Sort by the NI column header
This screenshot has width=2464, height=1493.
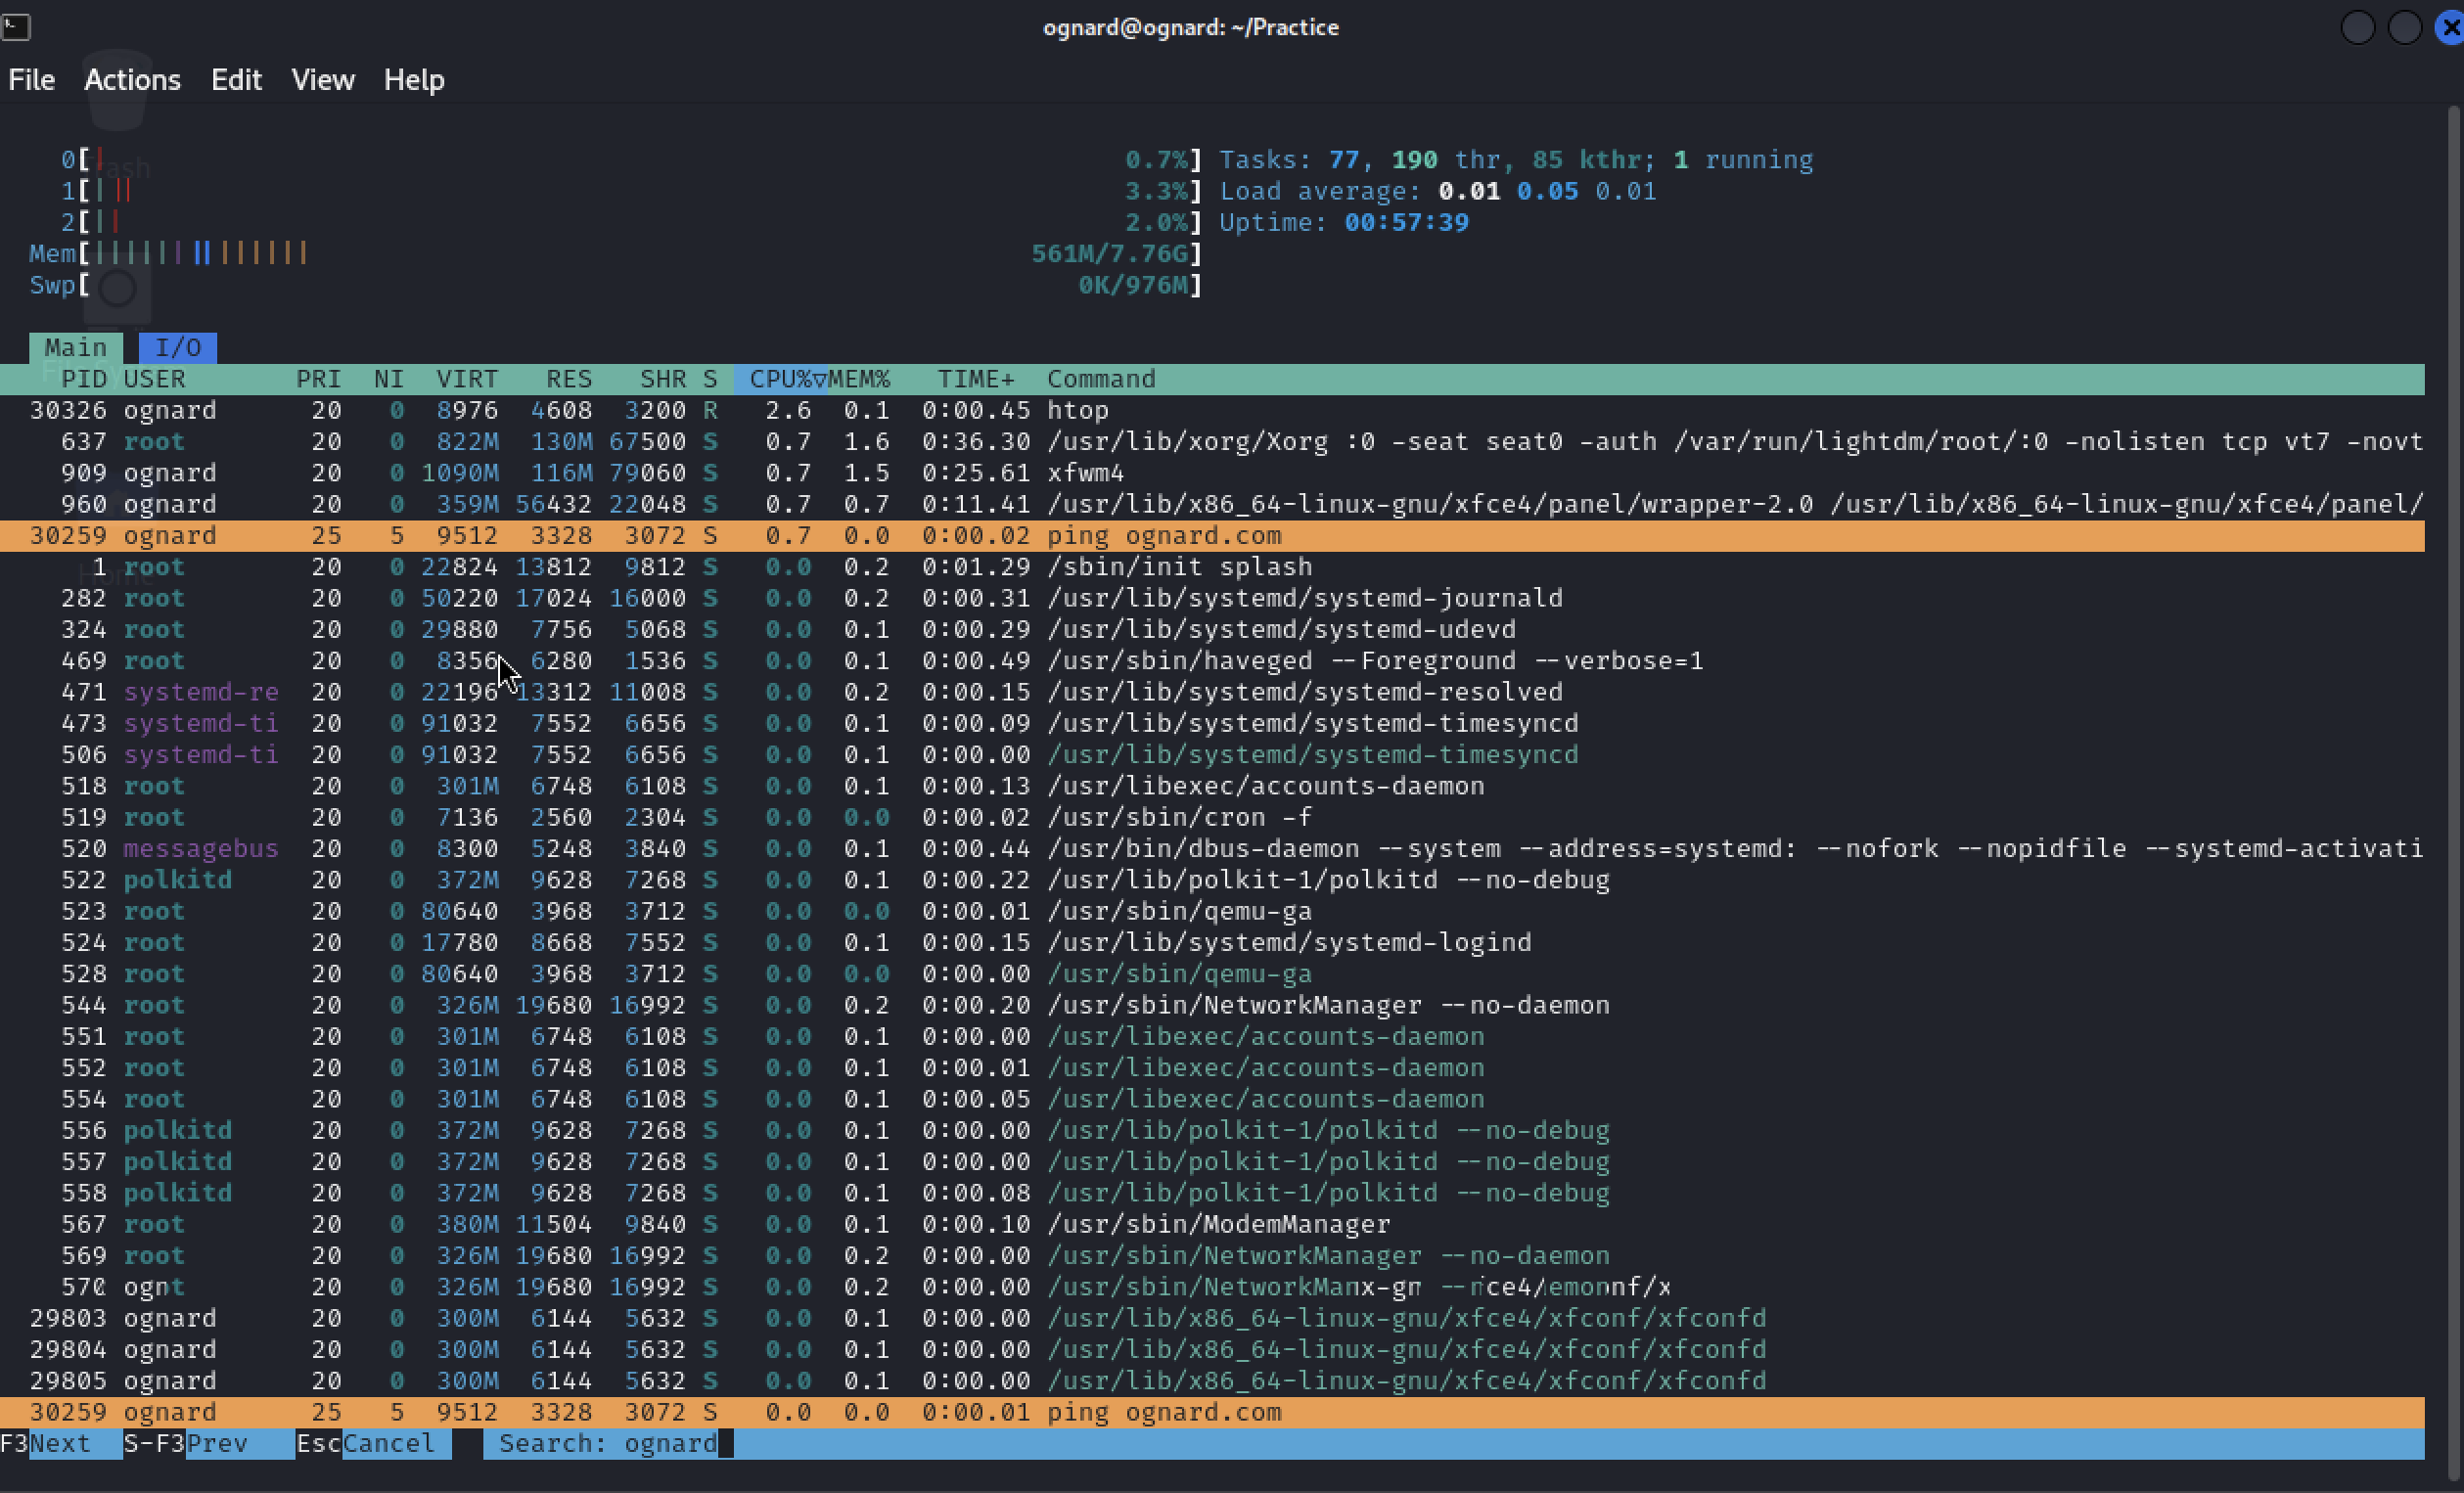click(x=389, y=379)
